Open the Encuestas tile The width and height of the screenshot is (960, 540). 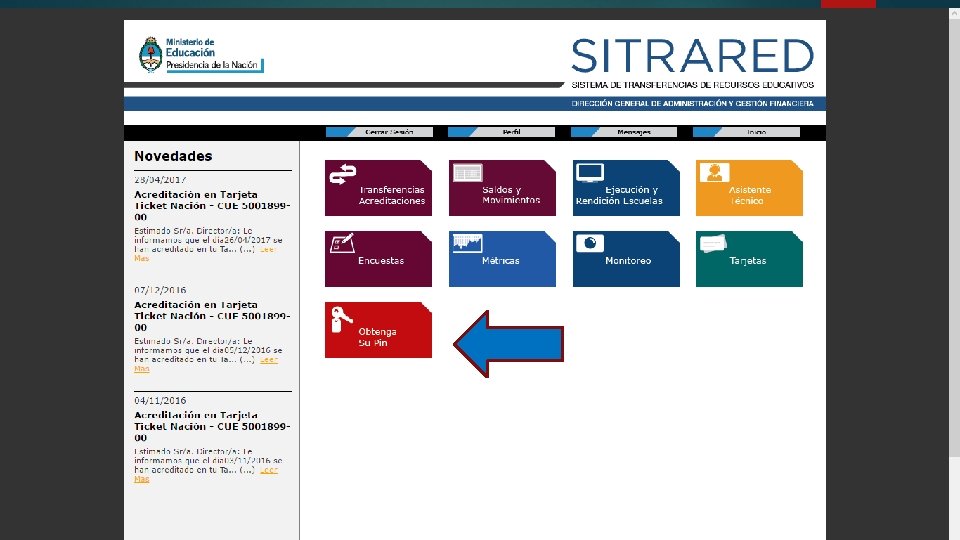pos(378,259)
